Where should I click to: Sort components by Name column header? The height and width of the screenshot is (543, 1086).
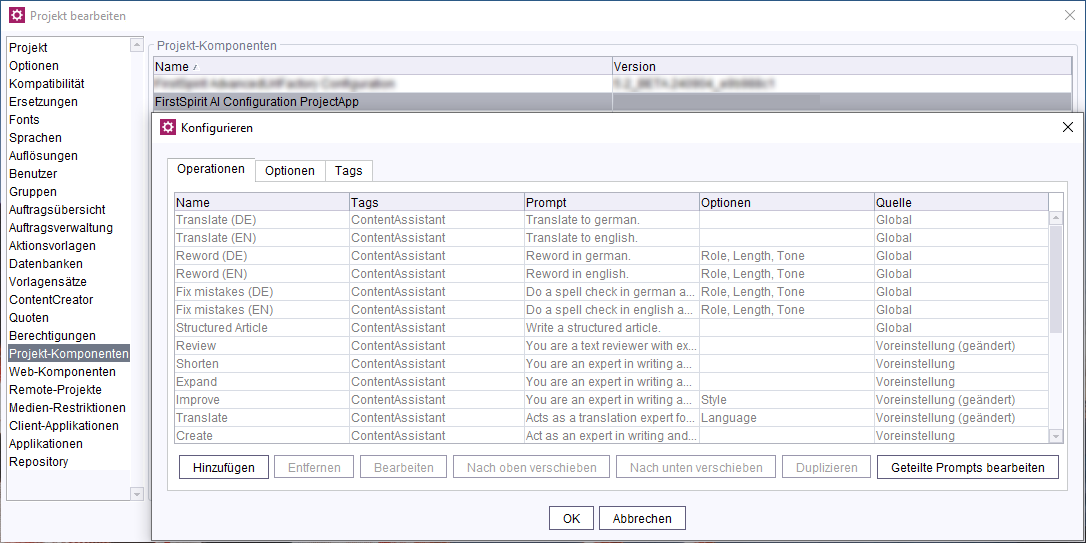tap(383, 66)
